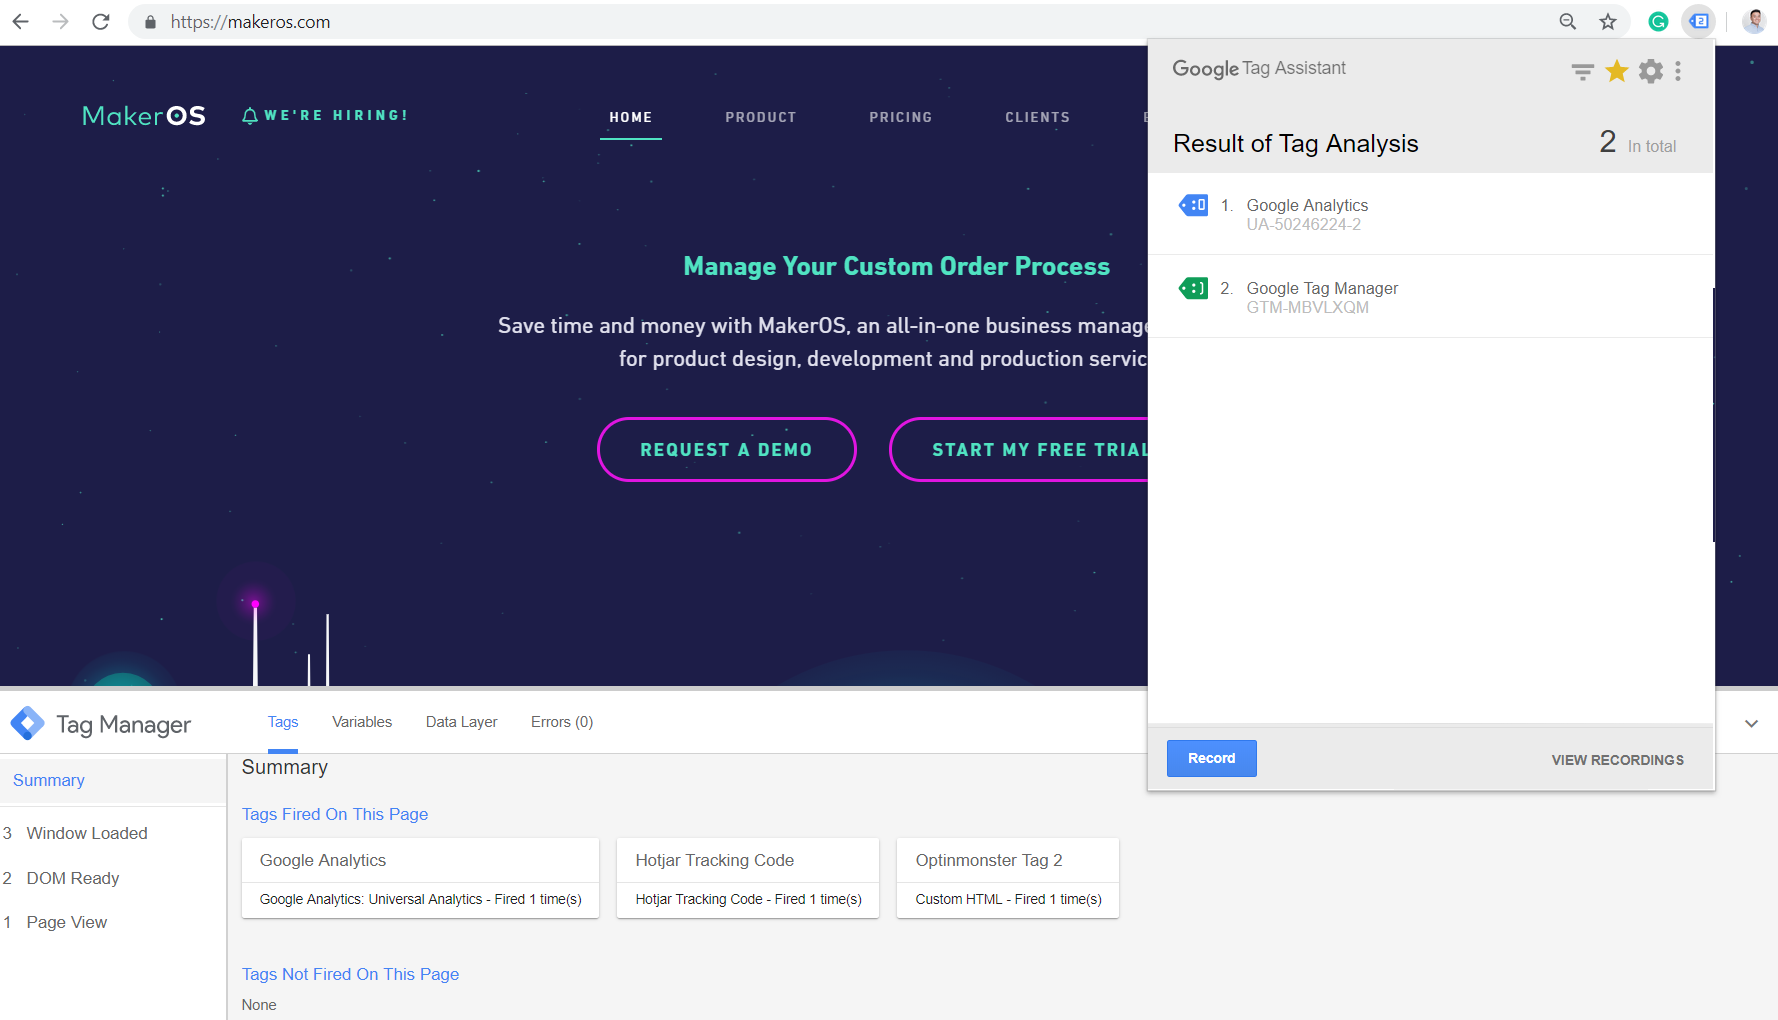This screenshot has height=1020, width=1778.
Task: Click the Start My Free Trial button
Action: [x=1019, y=450]
